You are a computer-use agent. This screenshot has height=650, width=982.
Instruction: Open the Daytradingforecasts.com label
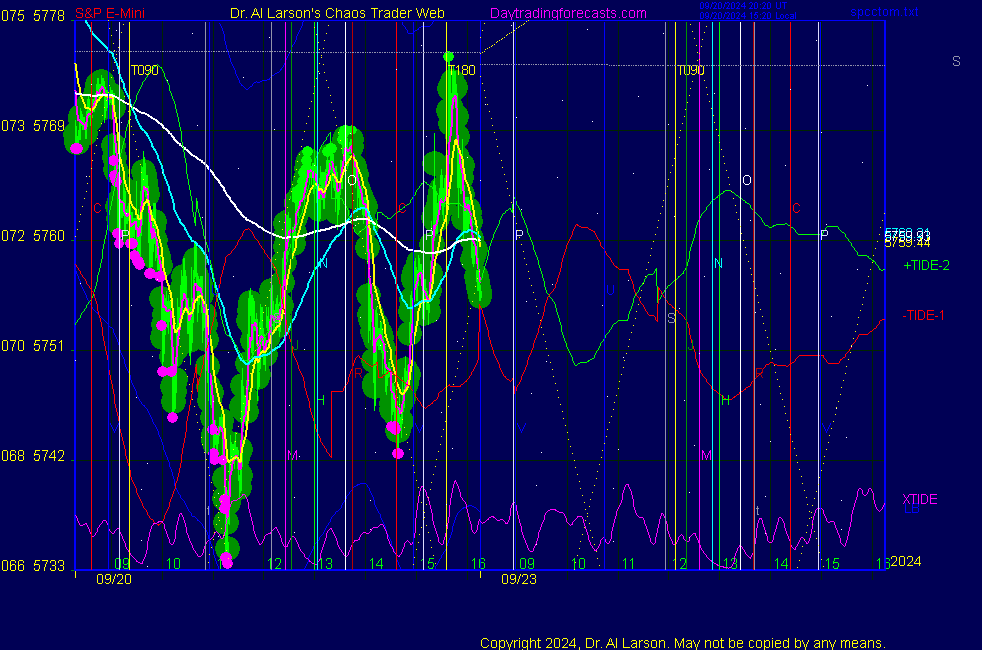coord(568,13)
